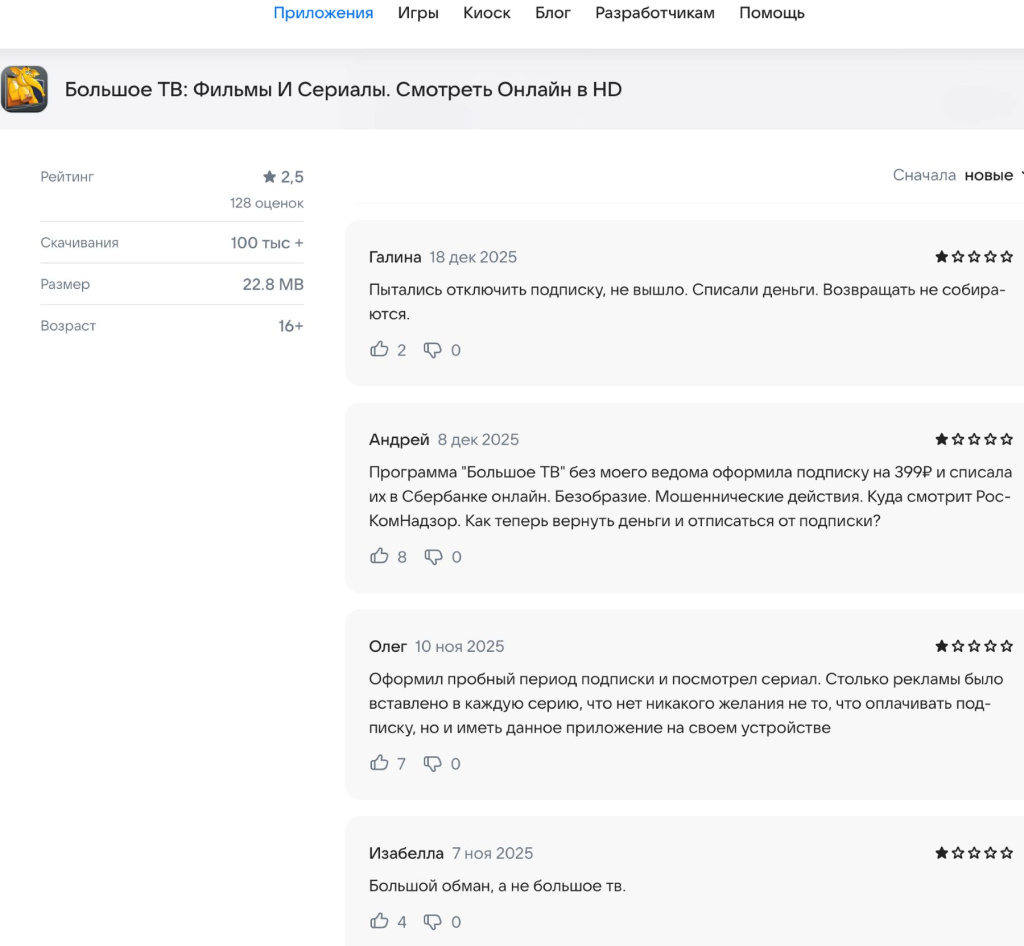Screen dimensions: 1024x946
Task: Click the empty second star in Олег's rating
Action: point(957,646)
